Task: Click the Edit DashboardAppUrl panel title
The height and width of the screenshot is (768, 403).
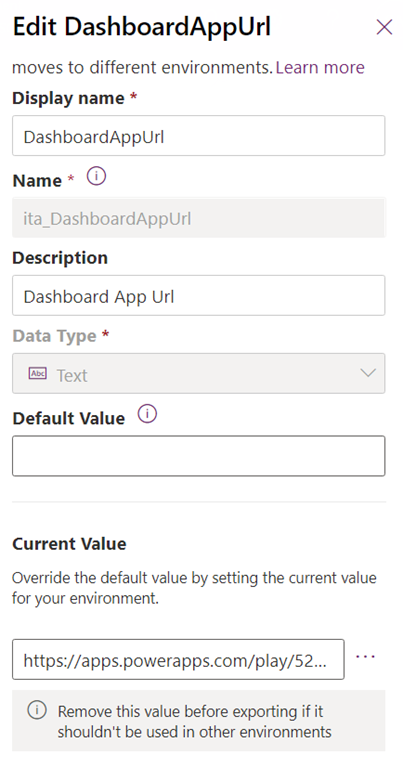Action: (142, 26)
